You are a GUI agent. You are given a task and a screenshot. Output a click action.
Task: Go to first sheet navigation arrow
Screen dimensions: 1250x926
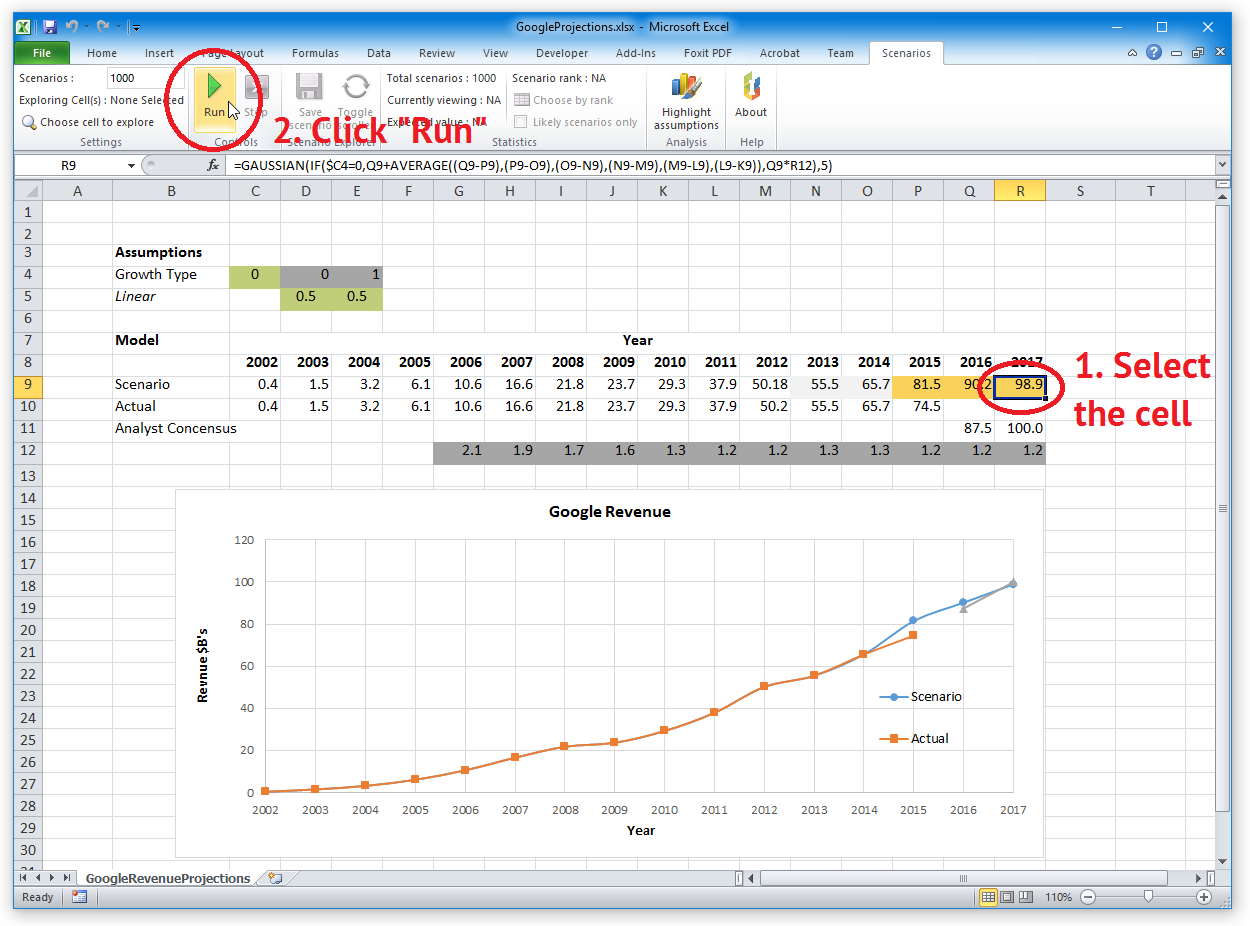tap(24, 877)
